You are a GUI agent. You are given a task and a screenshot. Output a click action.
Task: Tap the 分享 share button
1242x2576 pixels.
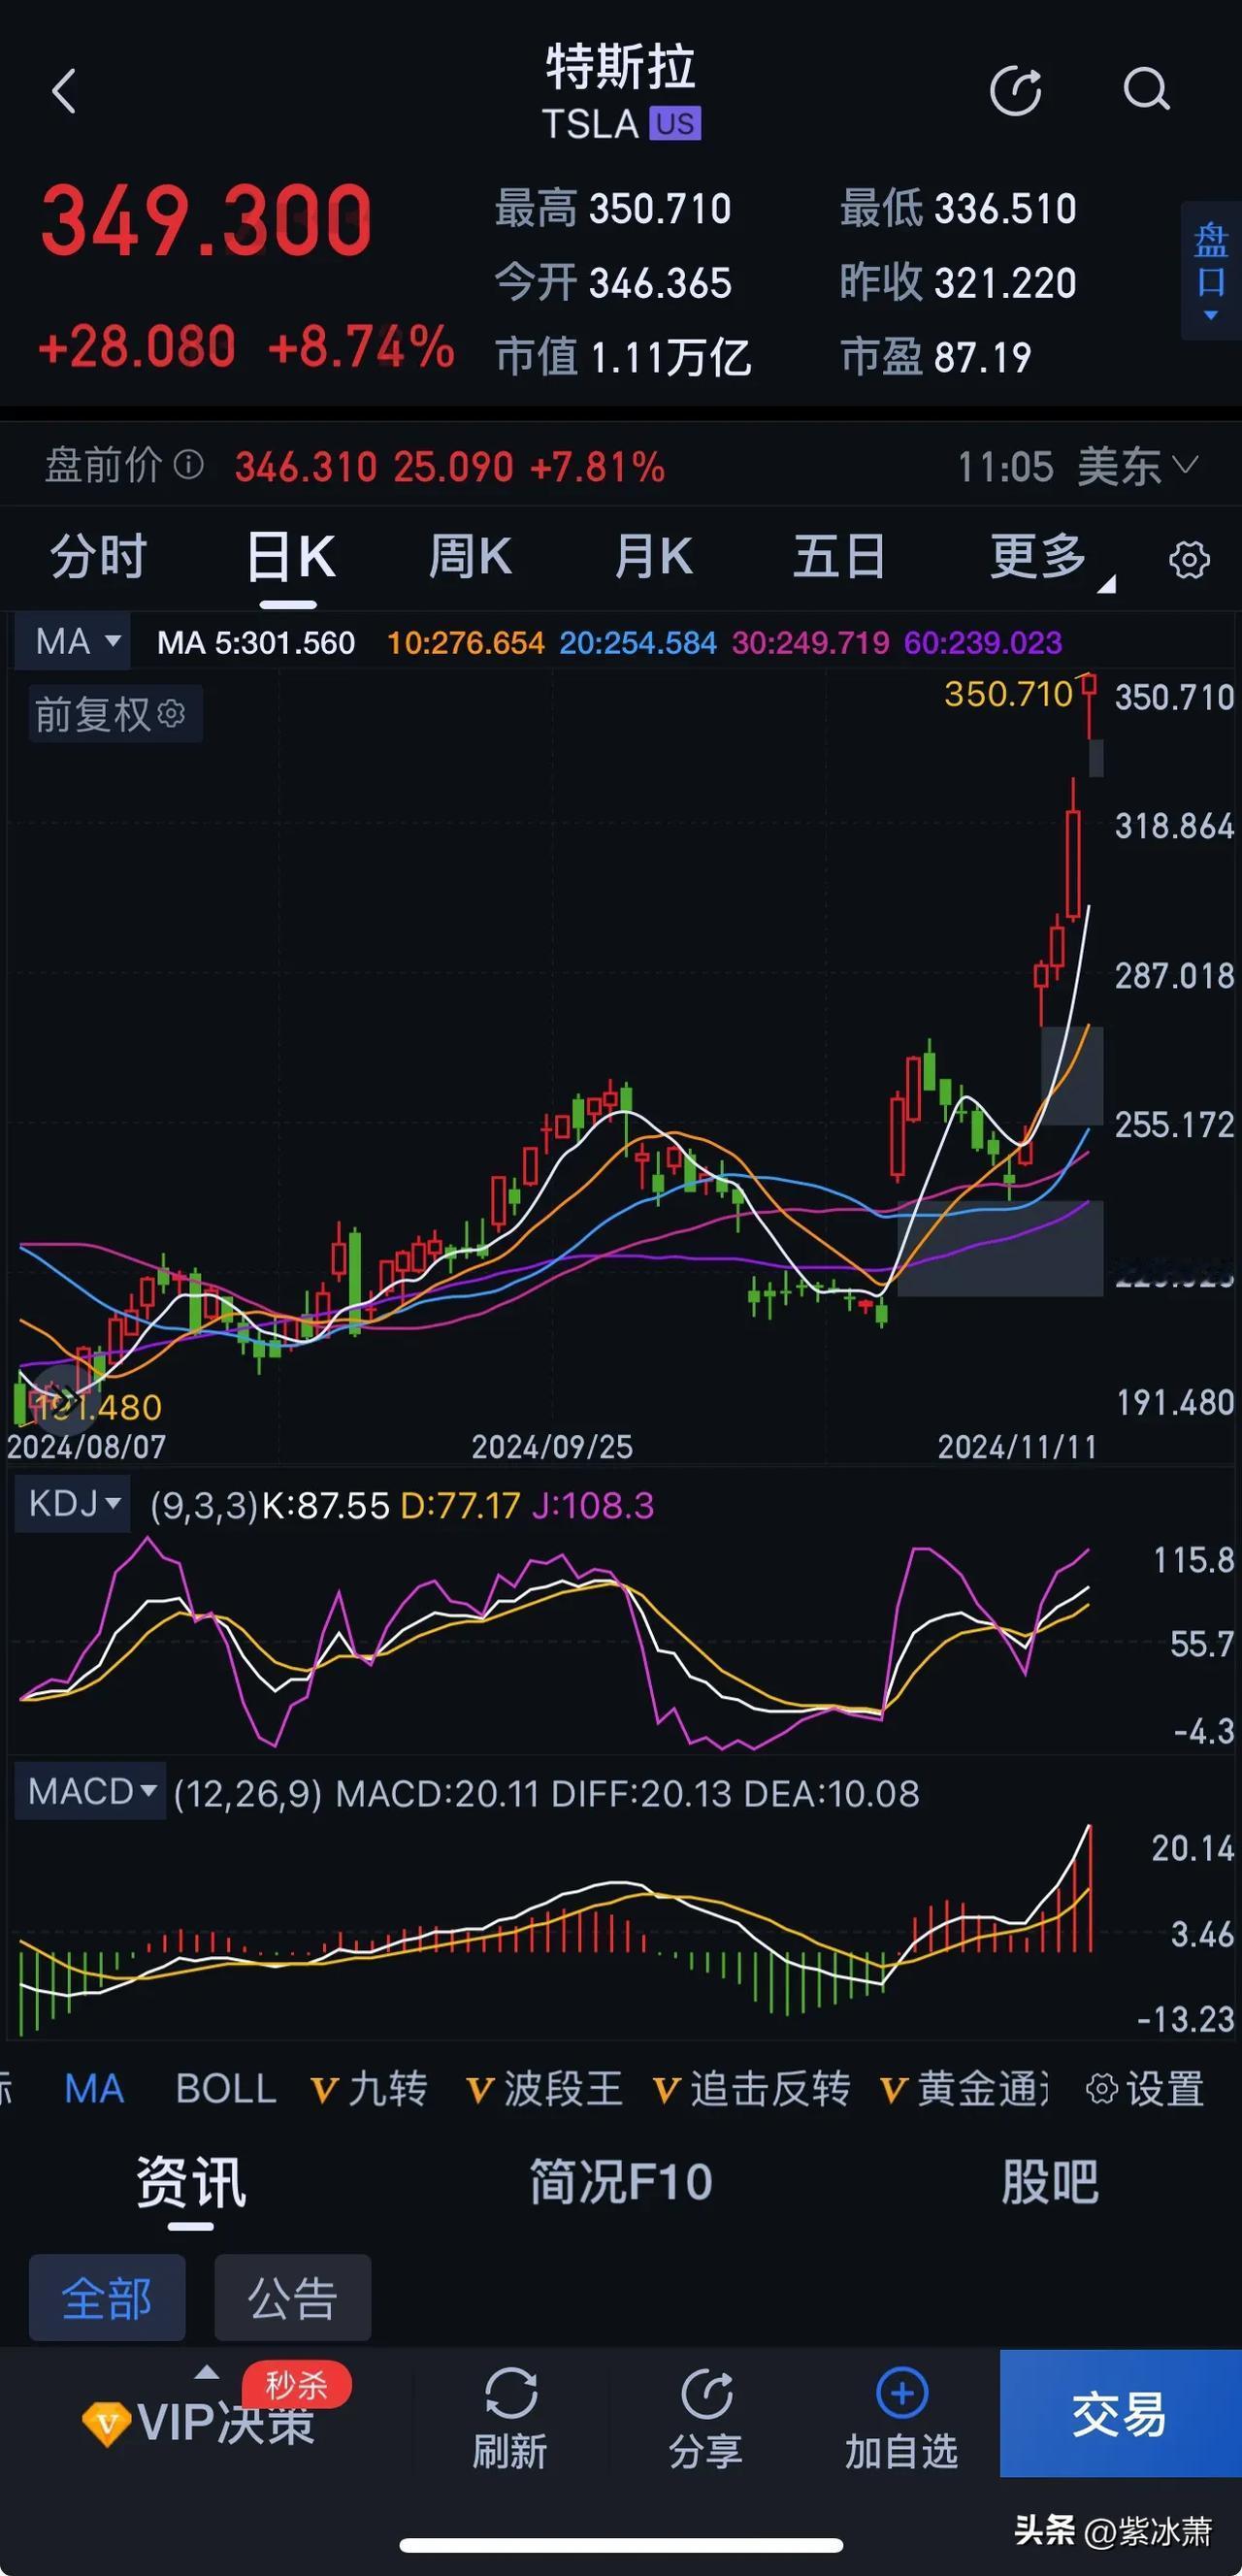pos(706,2420)
